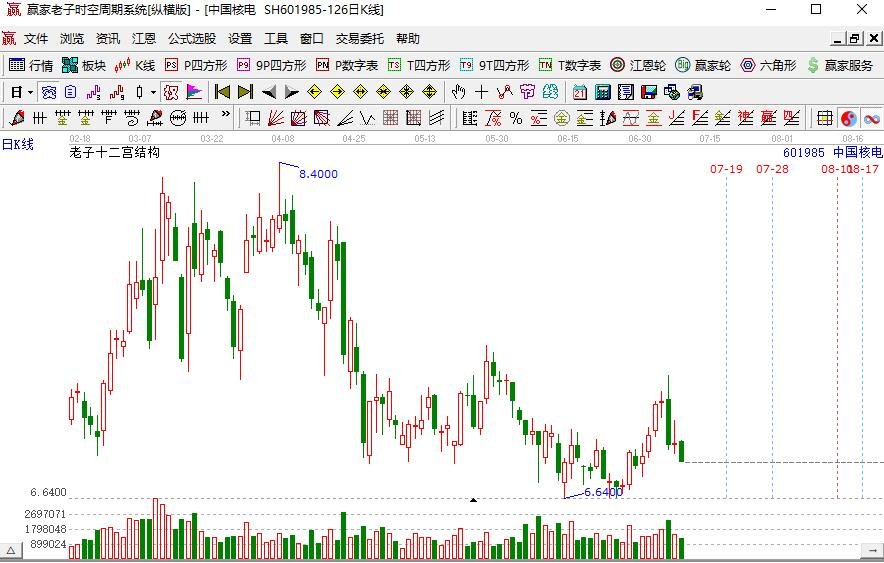Jump to the last bar
The width and height of the screenshot is (884, 563).
246,92
